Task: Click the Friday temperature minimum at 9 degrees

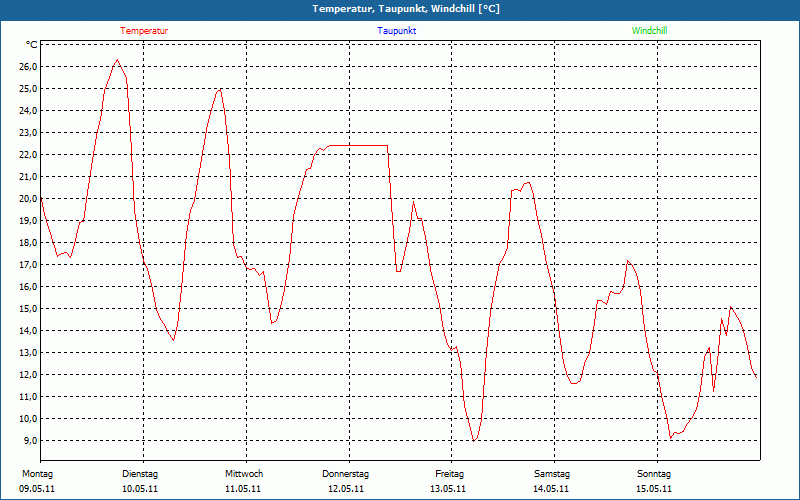Action: pos(474,440)
